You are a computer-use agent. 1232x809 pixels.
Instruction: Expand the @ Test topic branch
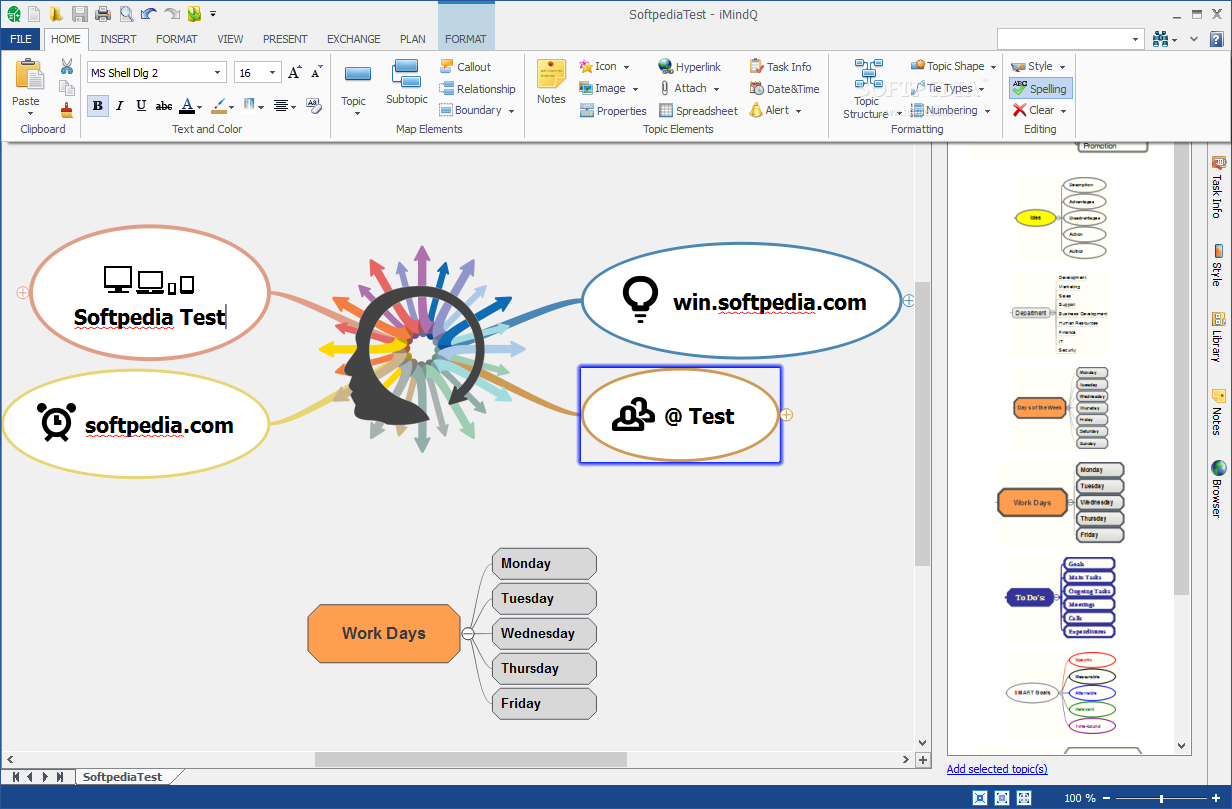786,414
